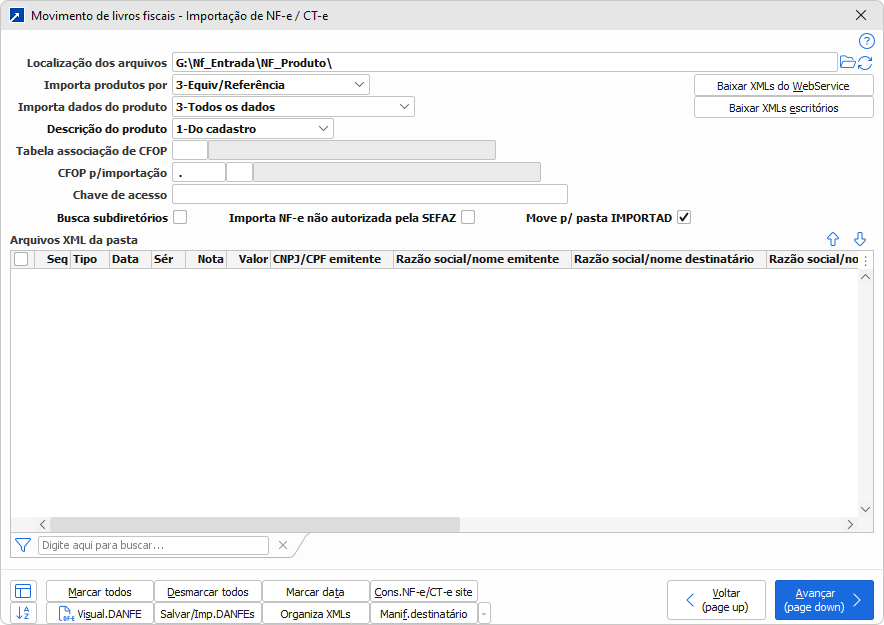This screenshot has height=625, width=884.
Task: Click Tabela associação de CFOP code field
Action: click(x=190, y=150)
